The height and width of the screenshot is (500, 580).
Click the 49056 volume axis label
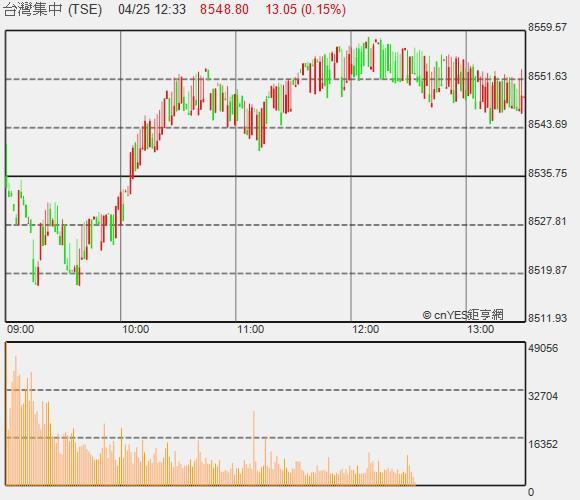click(543, 348)
